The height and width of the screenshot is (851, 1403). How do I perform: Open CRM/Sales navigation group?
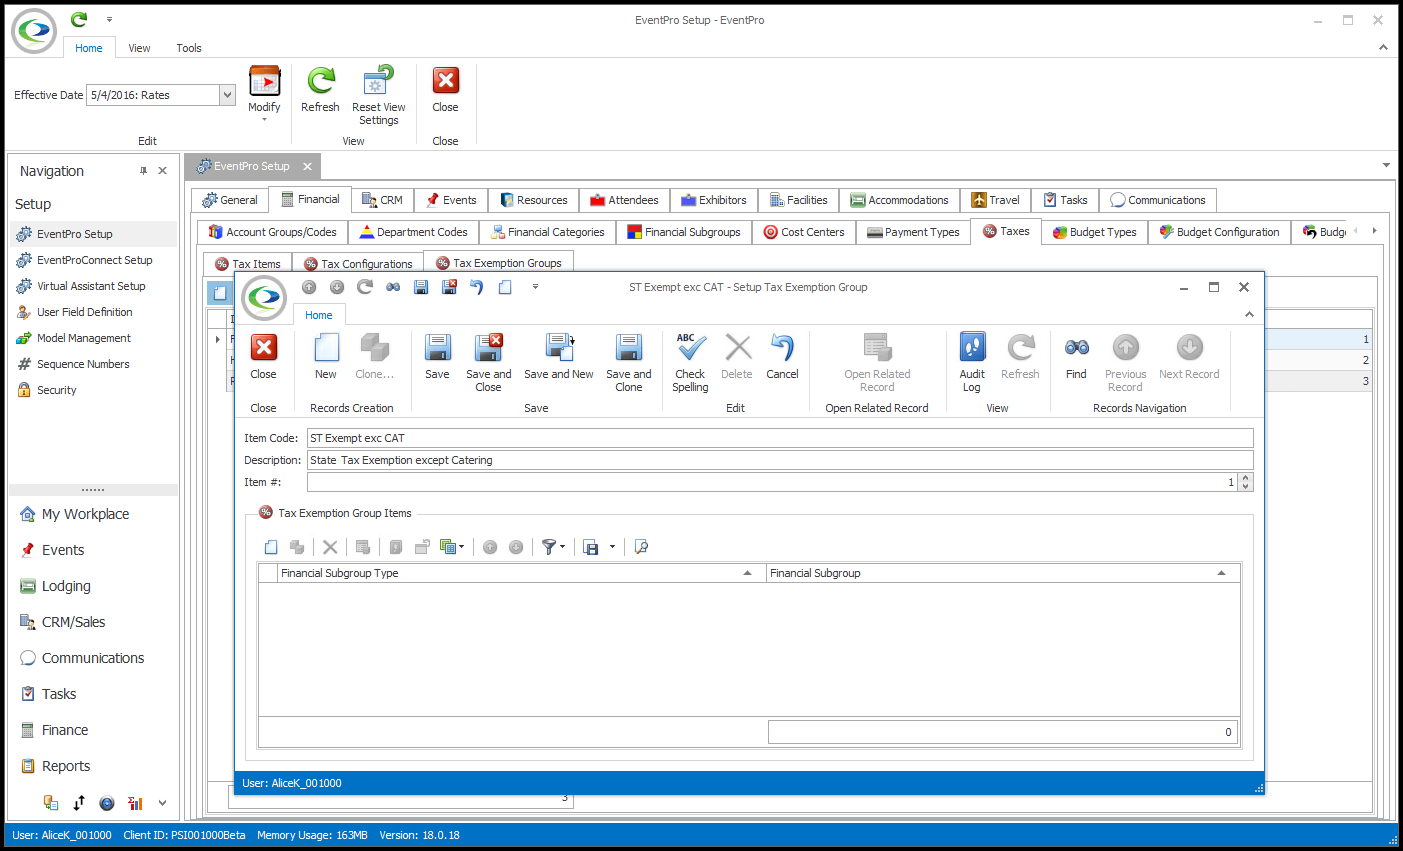[73, 622]
